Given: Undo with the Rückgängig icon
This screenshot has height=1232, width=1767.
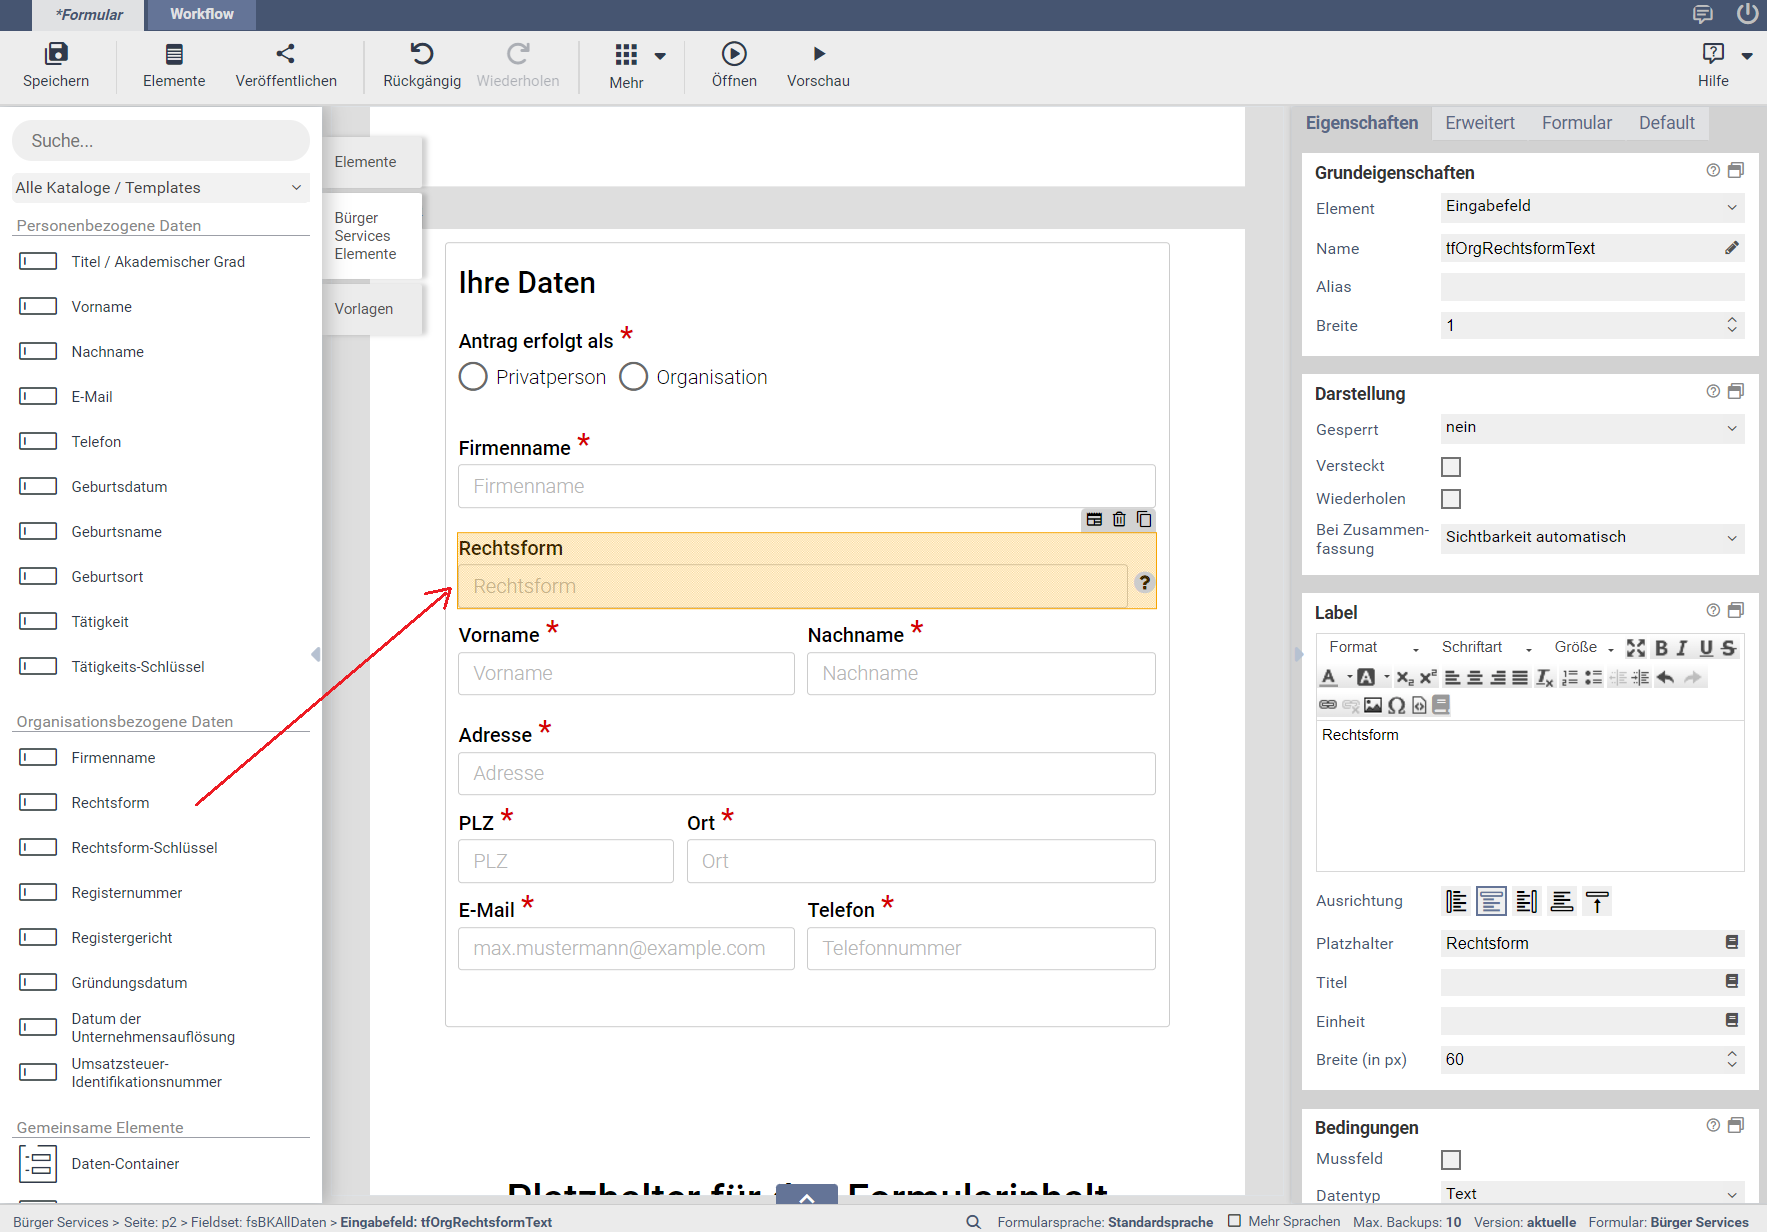Looking at the screenshot, I should 421,54.
